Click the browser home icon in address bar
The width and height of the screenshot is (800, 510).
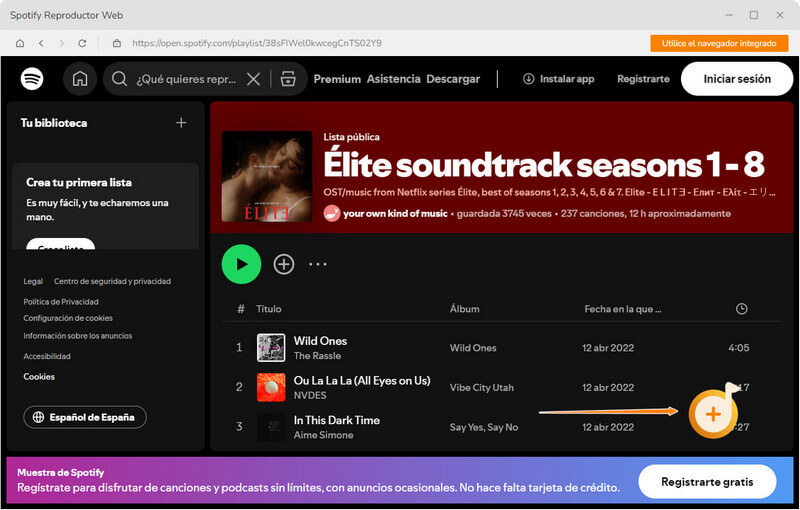pos(20,43)
